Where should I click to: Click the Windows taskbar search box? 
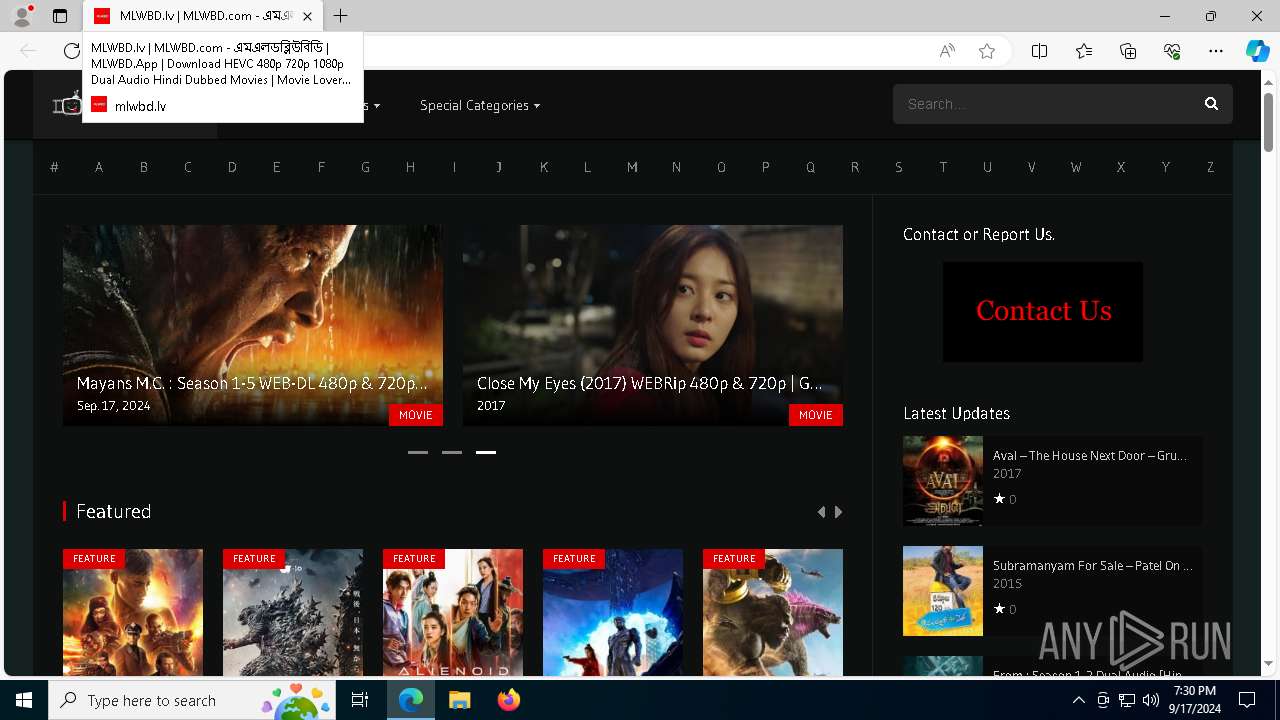point(192,700)
